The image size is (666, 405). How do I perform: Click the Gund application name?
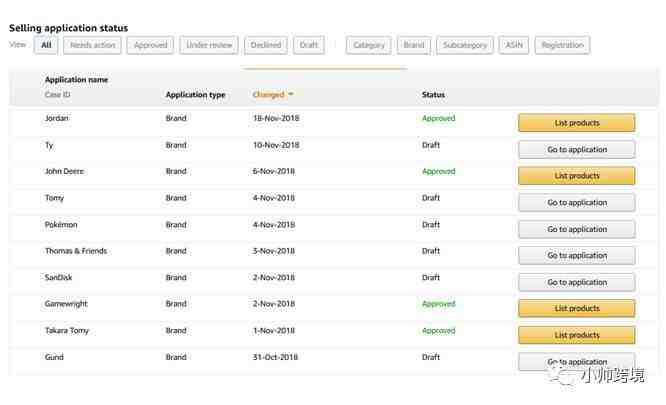(54, 357)
